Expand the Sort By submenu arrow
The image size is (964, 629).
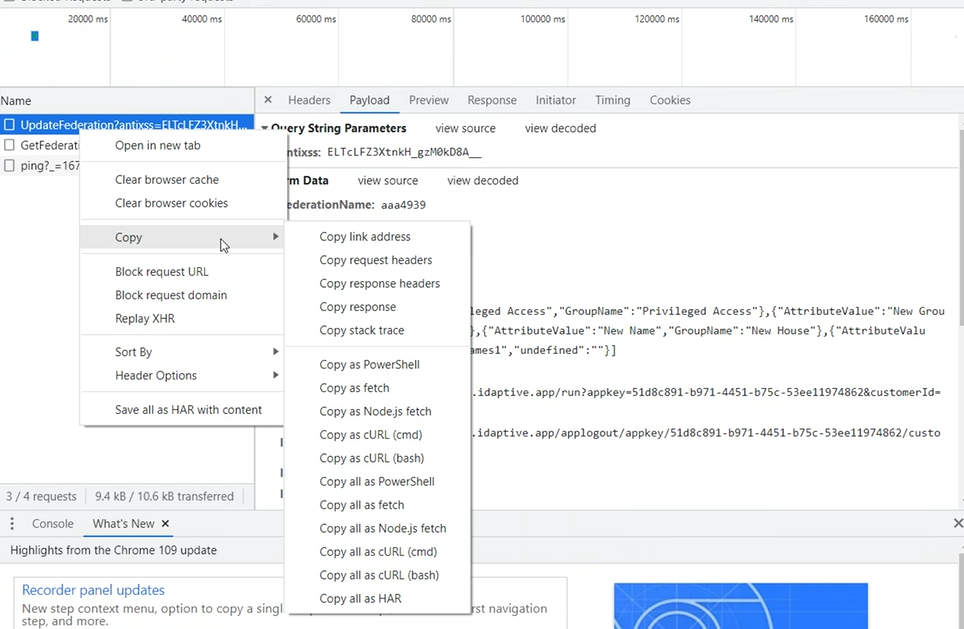pyautogui.click(x=275, y=352)
